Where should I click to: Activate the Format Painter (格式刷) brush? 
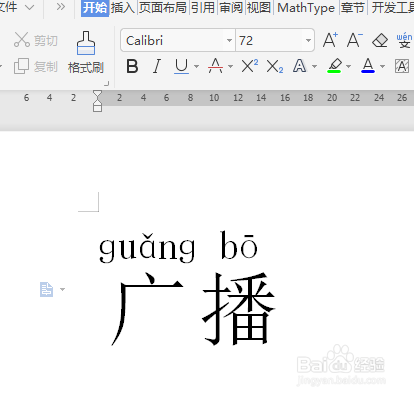pyautogui.click(x=86, y=53)
